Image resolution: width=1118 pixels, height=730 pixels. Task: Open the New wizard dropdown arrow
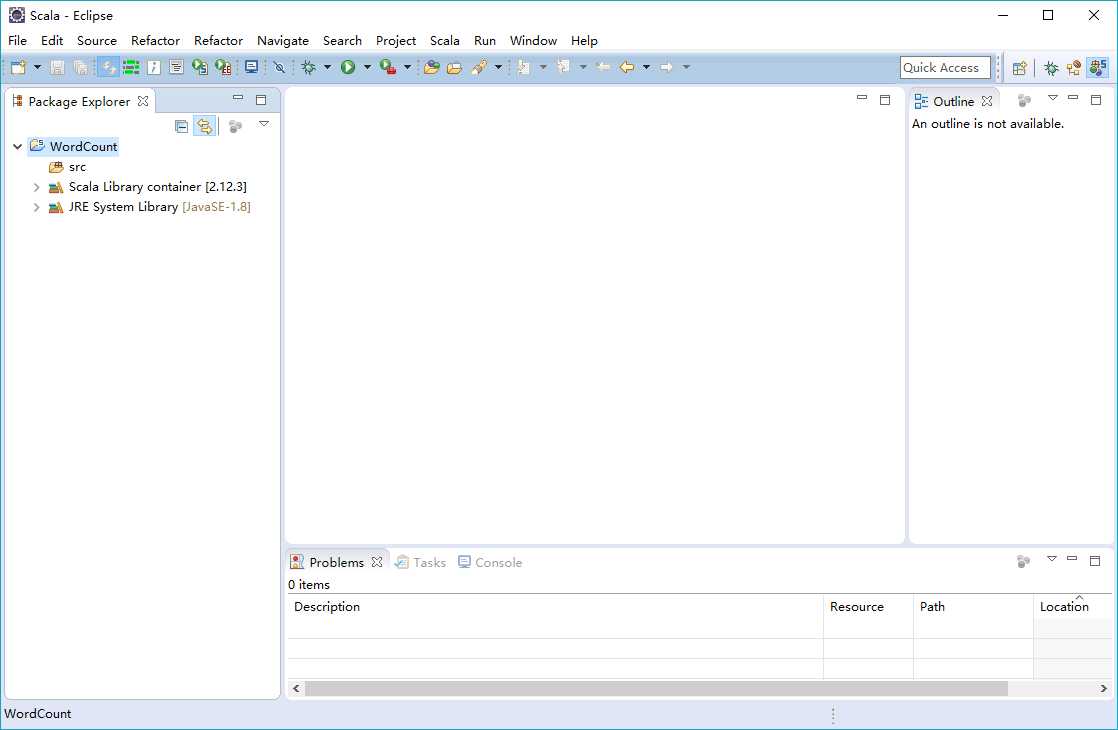click(37, 67)
